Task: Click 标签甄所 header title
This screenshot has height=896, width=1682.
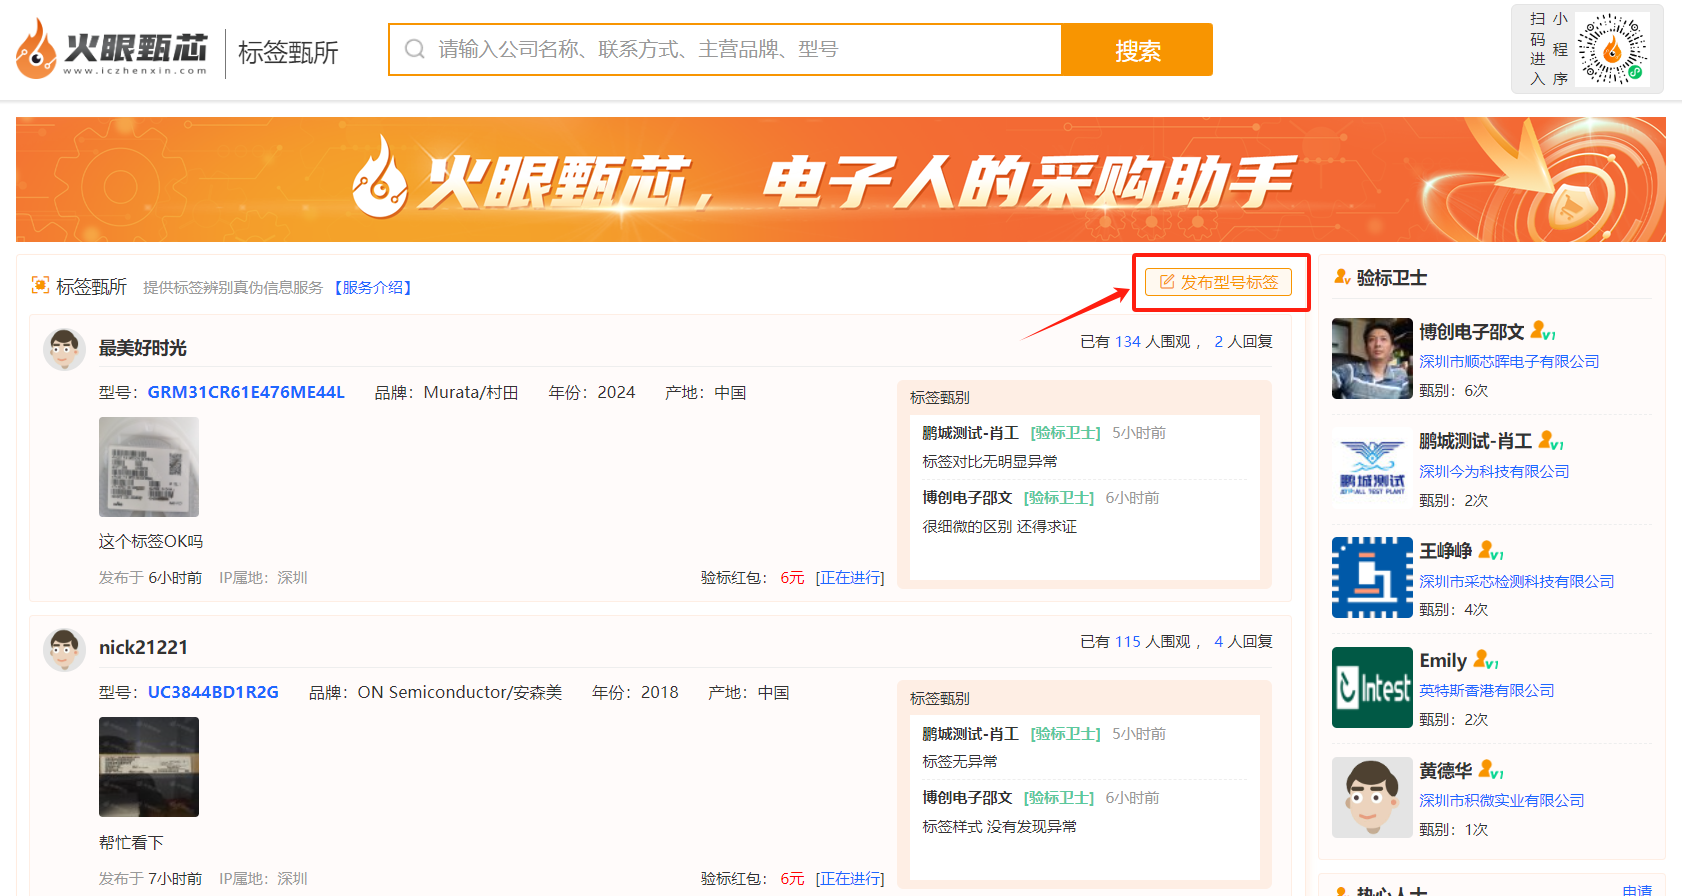Action: coord(288,51)
